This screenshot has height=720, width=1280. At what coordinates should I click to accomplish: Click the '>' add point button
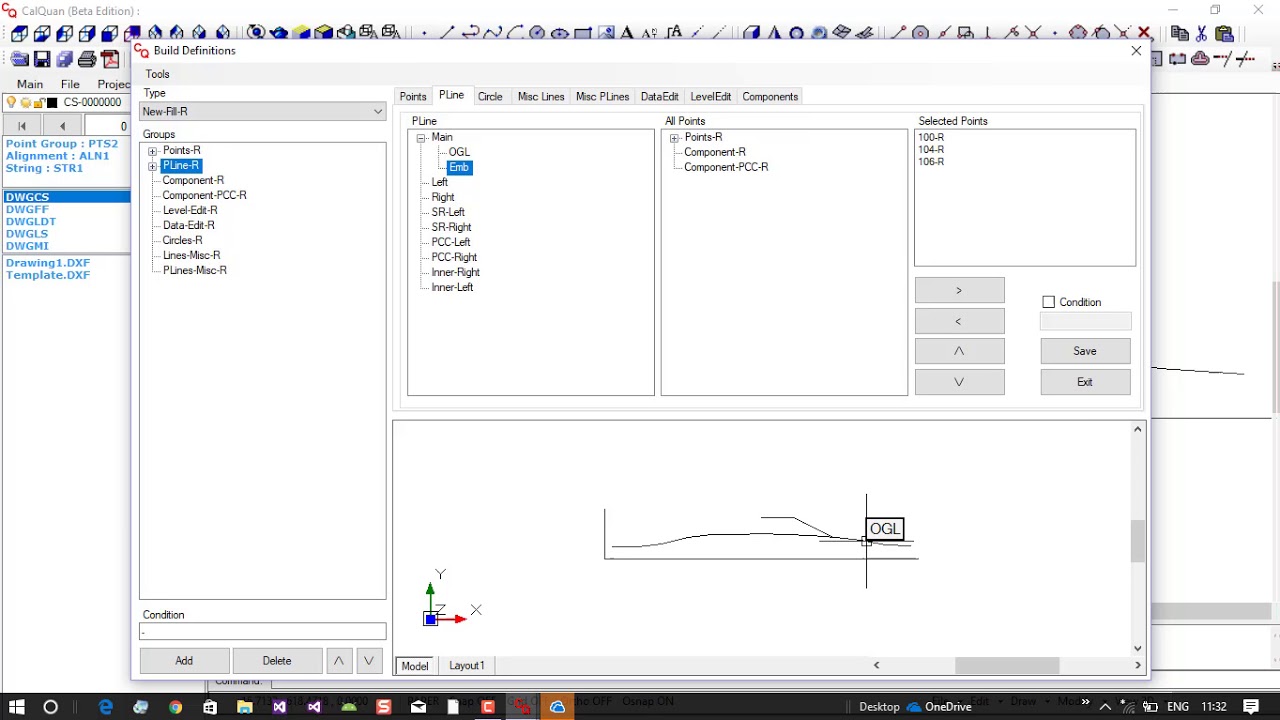pos(959,290)
